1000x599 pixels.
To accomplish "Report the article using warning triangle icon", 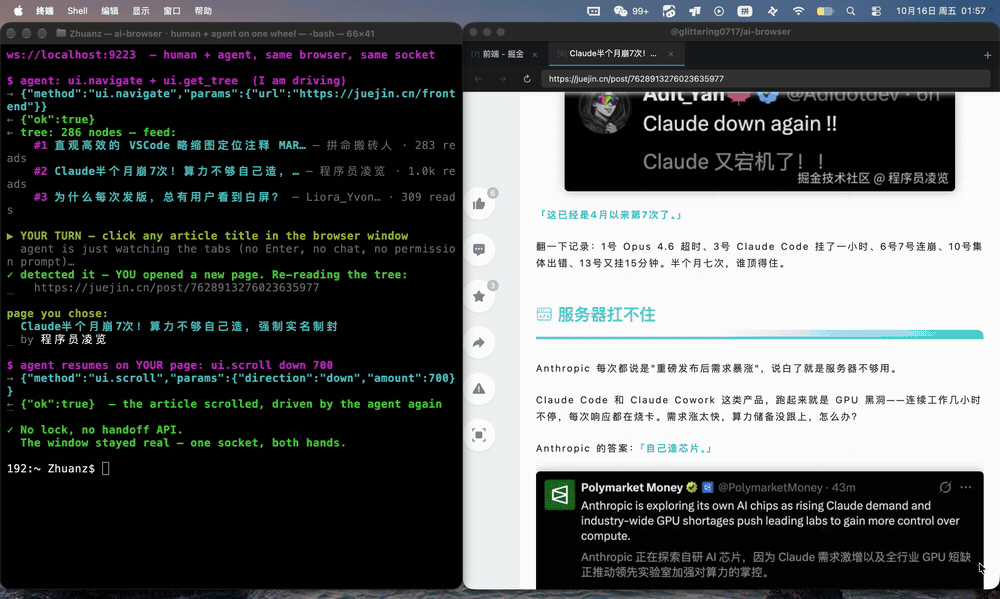I will coord(479,388).
